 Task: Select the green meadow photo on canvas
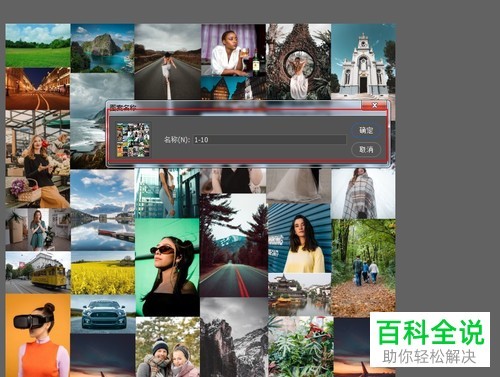[38, 45]
